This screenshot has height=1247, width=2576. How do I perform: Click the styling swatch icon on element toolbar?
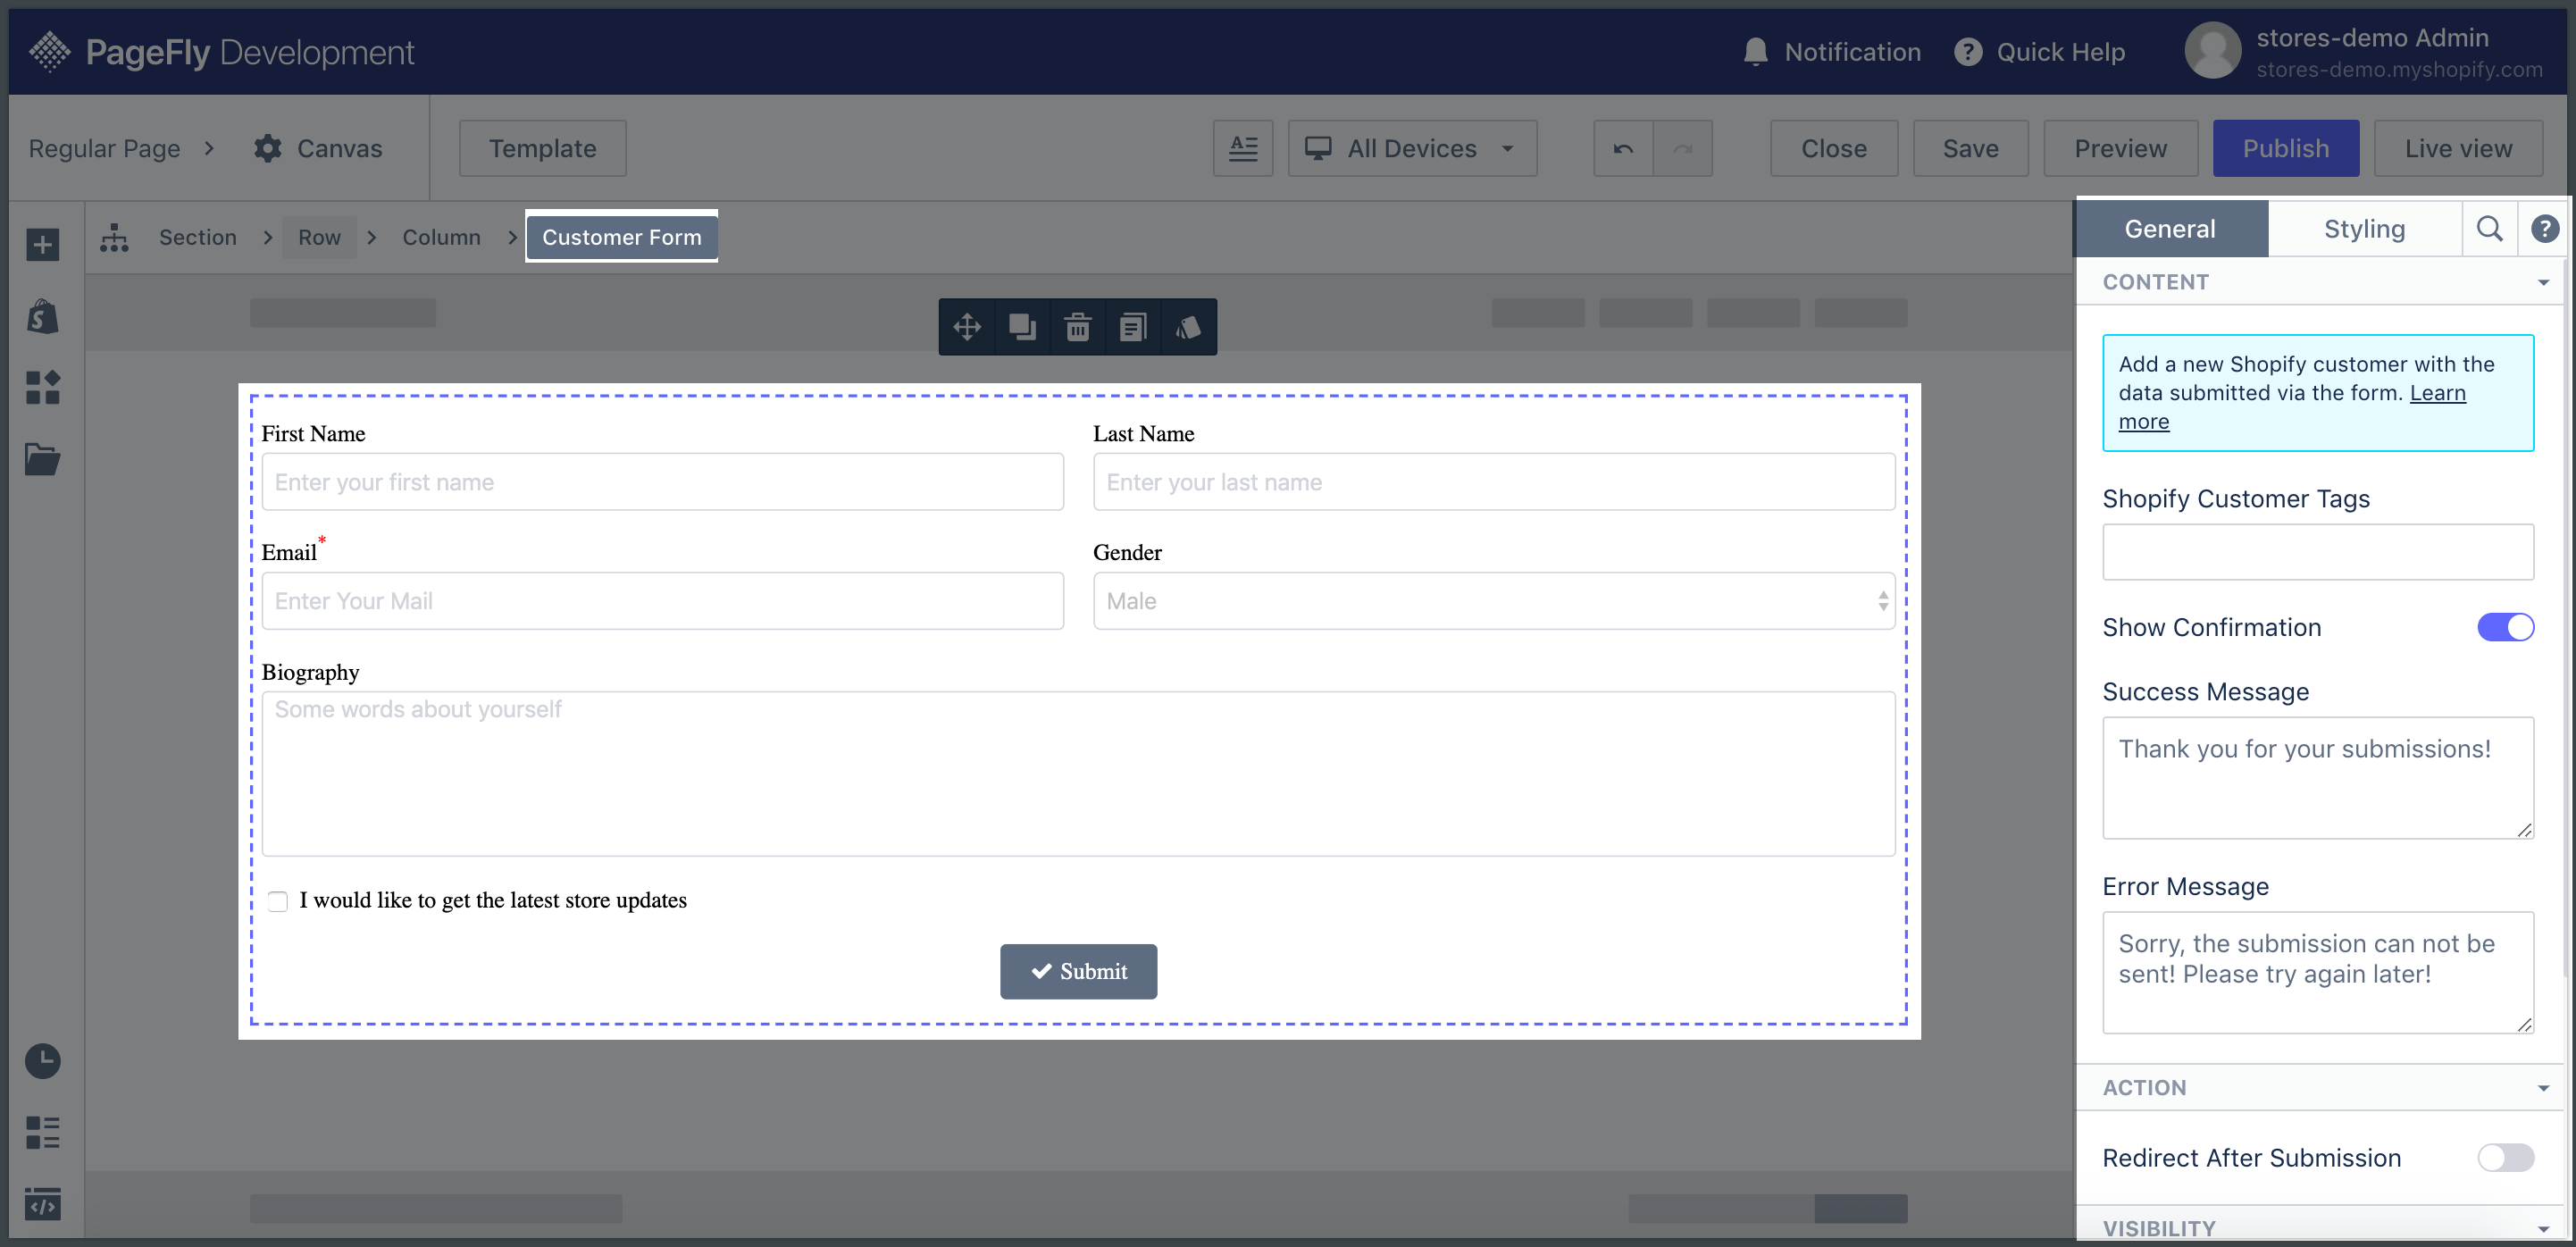[1188, 327]
